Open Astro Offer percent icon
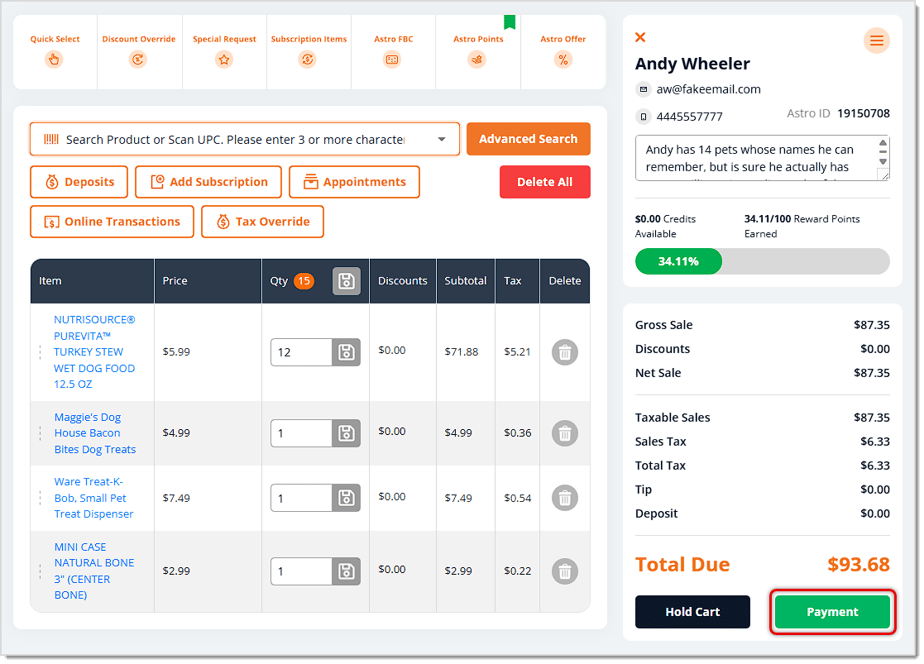The image size is (924, 664). pyautogui.click(x=563, y=60)
